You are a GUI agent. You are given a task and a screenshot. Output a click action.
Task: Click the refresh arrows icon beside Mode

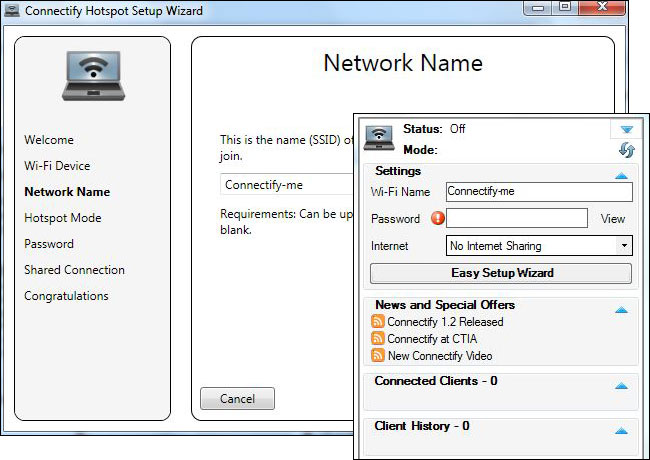626,150
